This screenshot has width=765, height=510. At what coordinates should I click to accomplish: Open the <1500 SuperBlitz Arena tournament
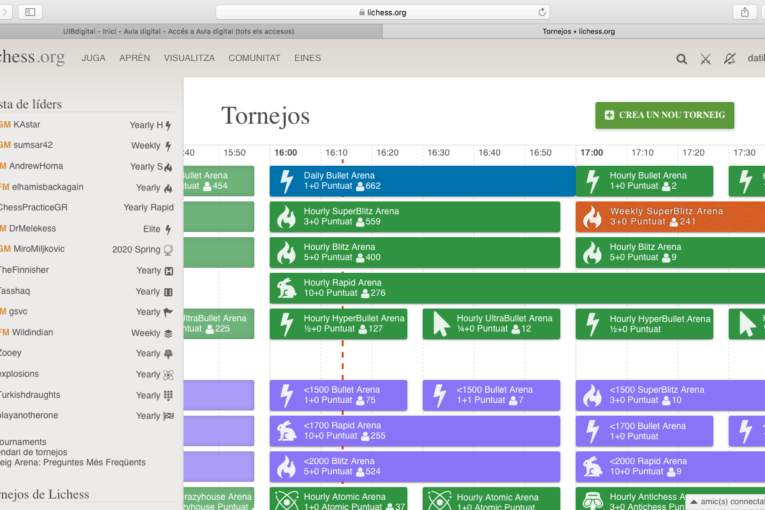coord(670,395)
